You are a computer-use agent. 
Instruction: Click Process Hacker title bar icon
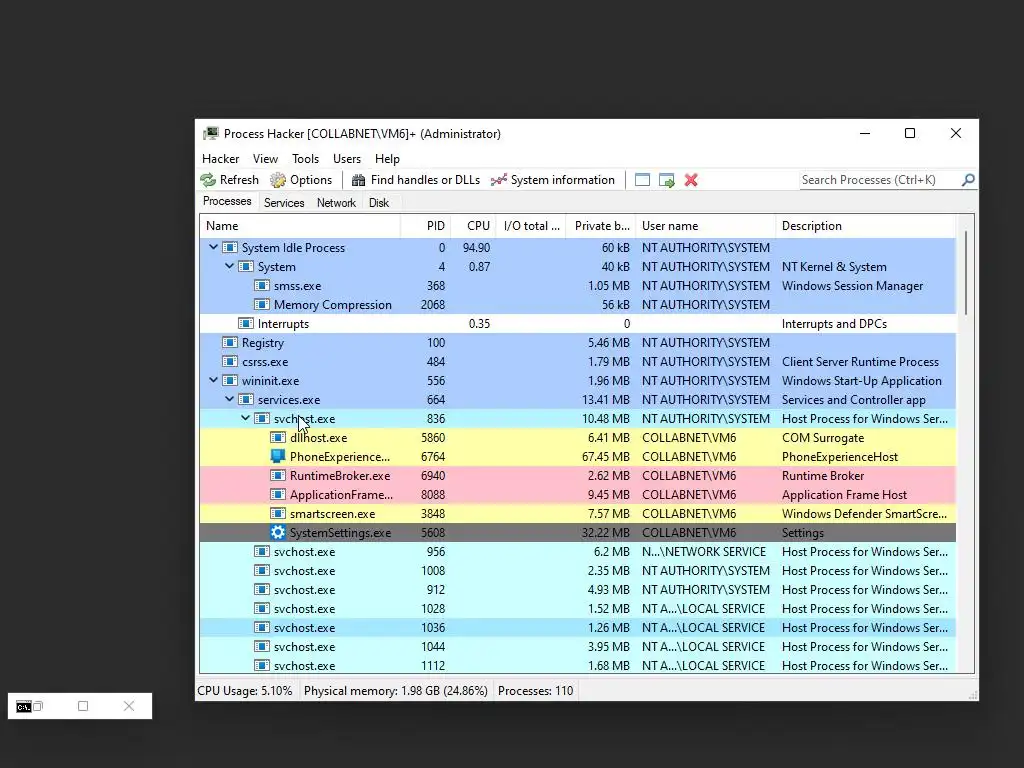(x=211, y=133)
